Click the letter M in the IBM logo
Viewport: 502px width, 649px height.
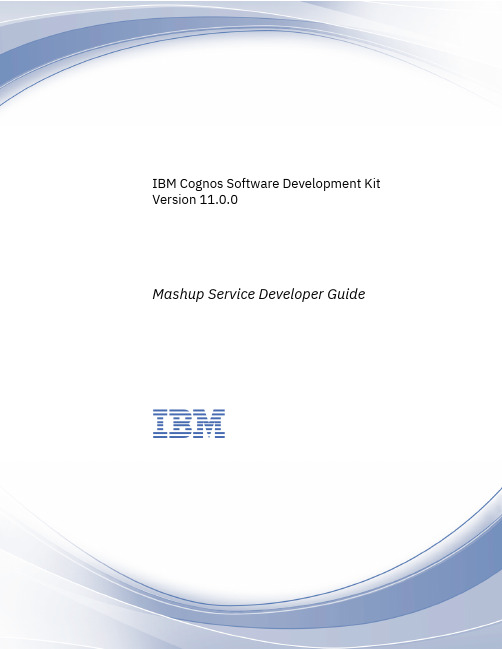click(x=211, y=423)
